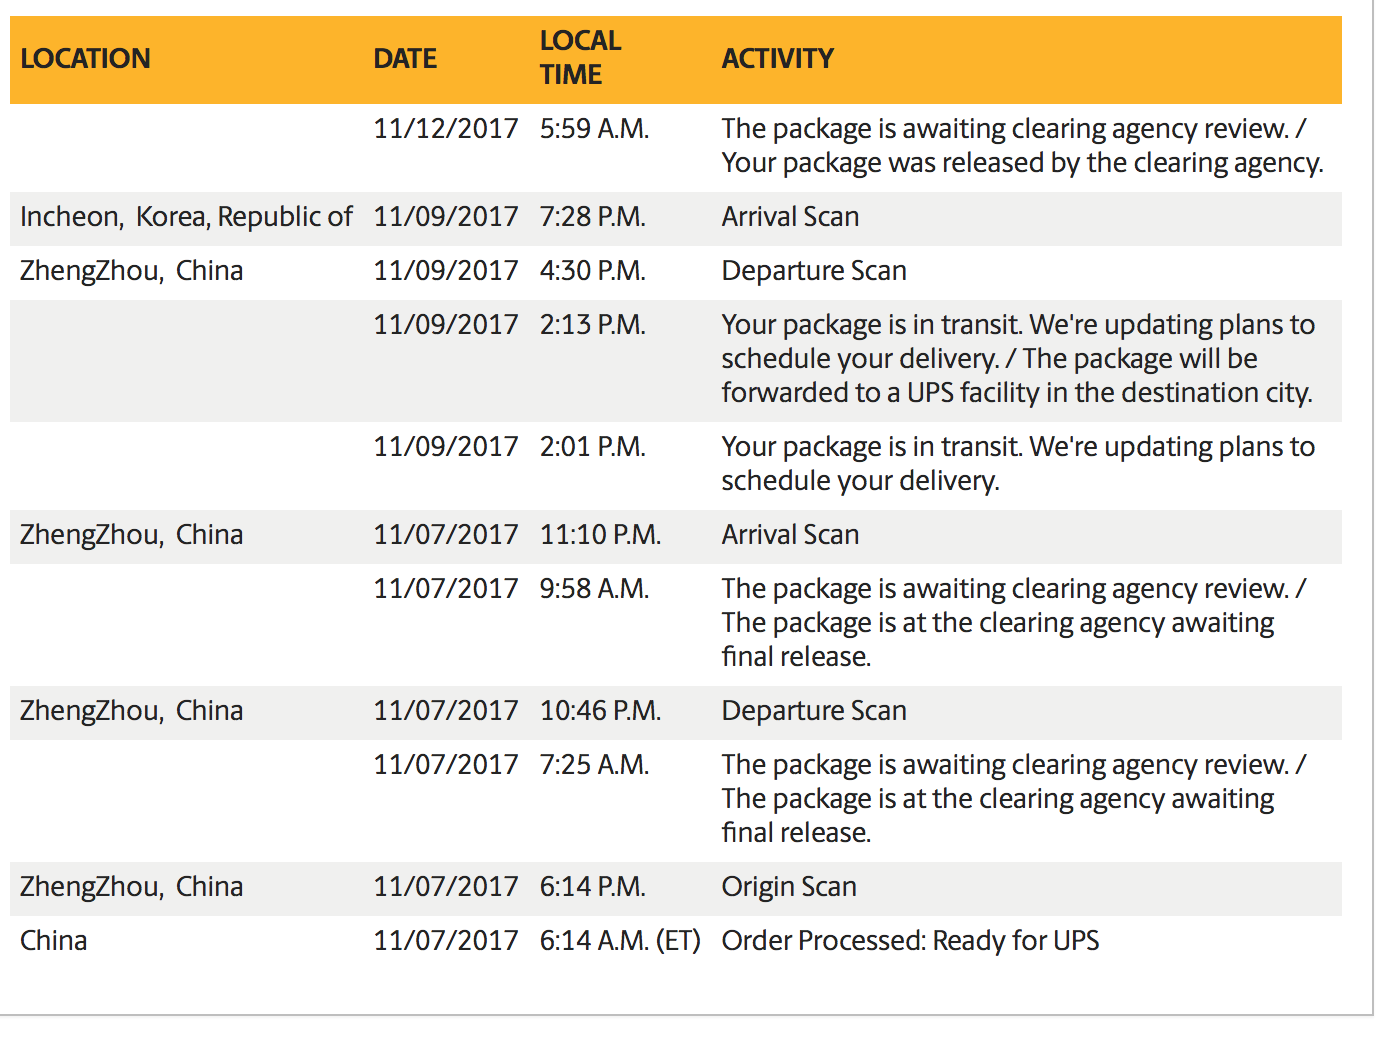Click the 7:28 P.M. time cell

coord(592,217)
